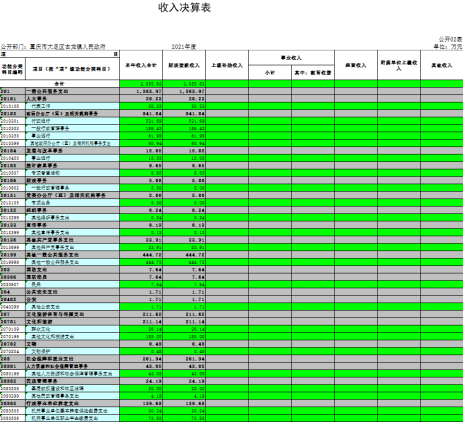Select the 国防支出 row label
Screen dimensions: 464x423
tap(37, 269)
